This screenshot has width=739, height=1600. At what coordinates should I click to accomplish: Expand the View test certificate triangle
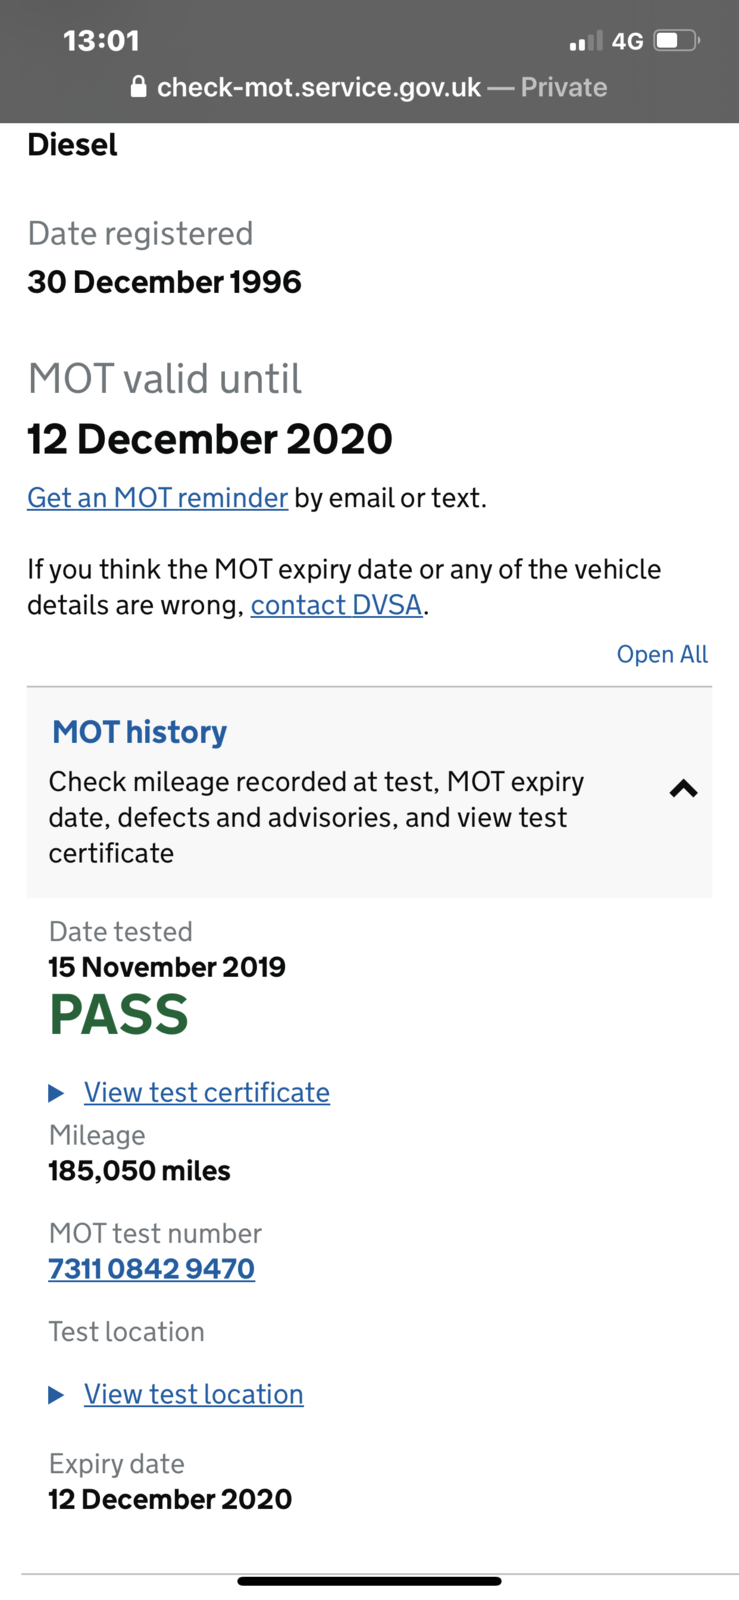point(56,1093)
